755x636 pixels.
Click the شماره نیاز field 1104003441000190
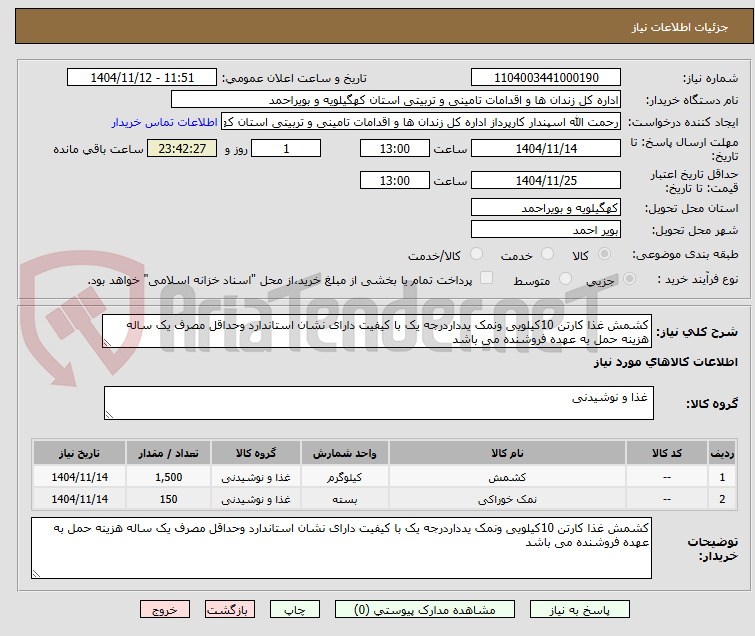tap(546, 78)
